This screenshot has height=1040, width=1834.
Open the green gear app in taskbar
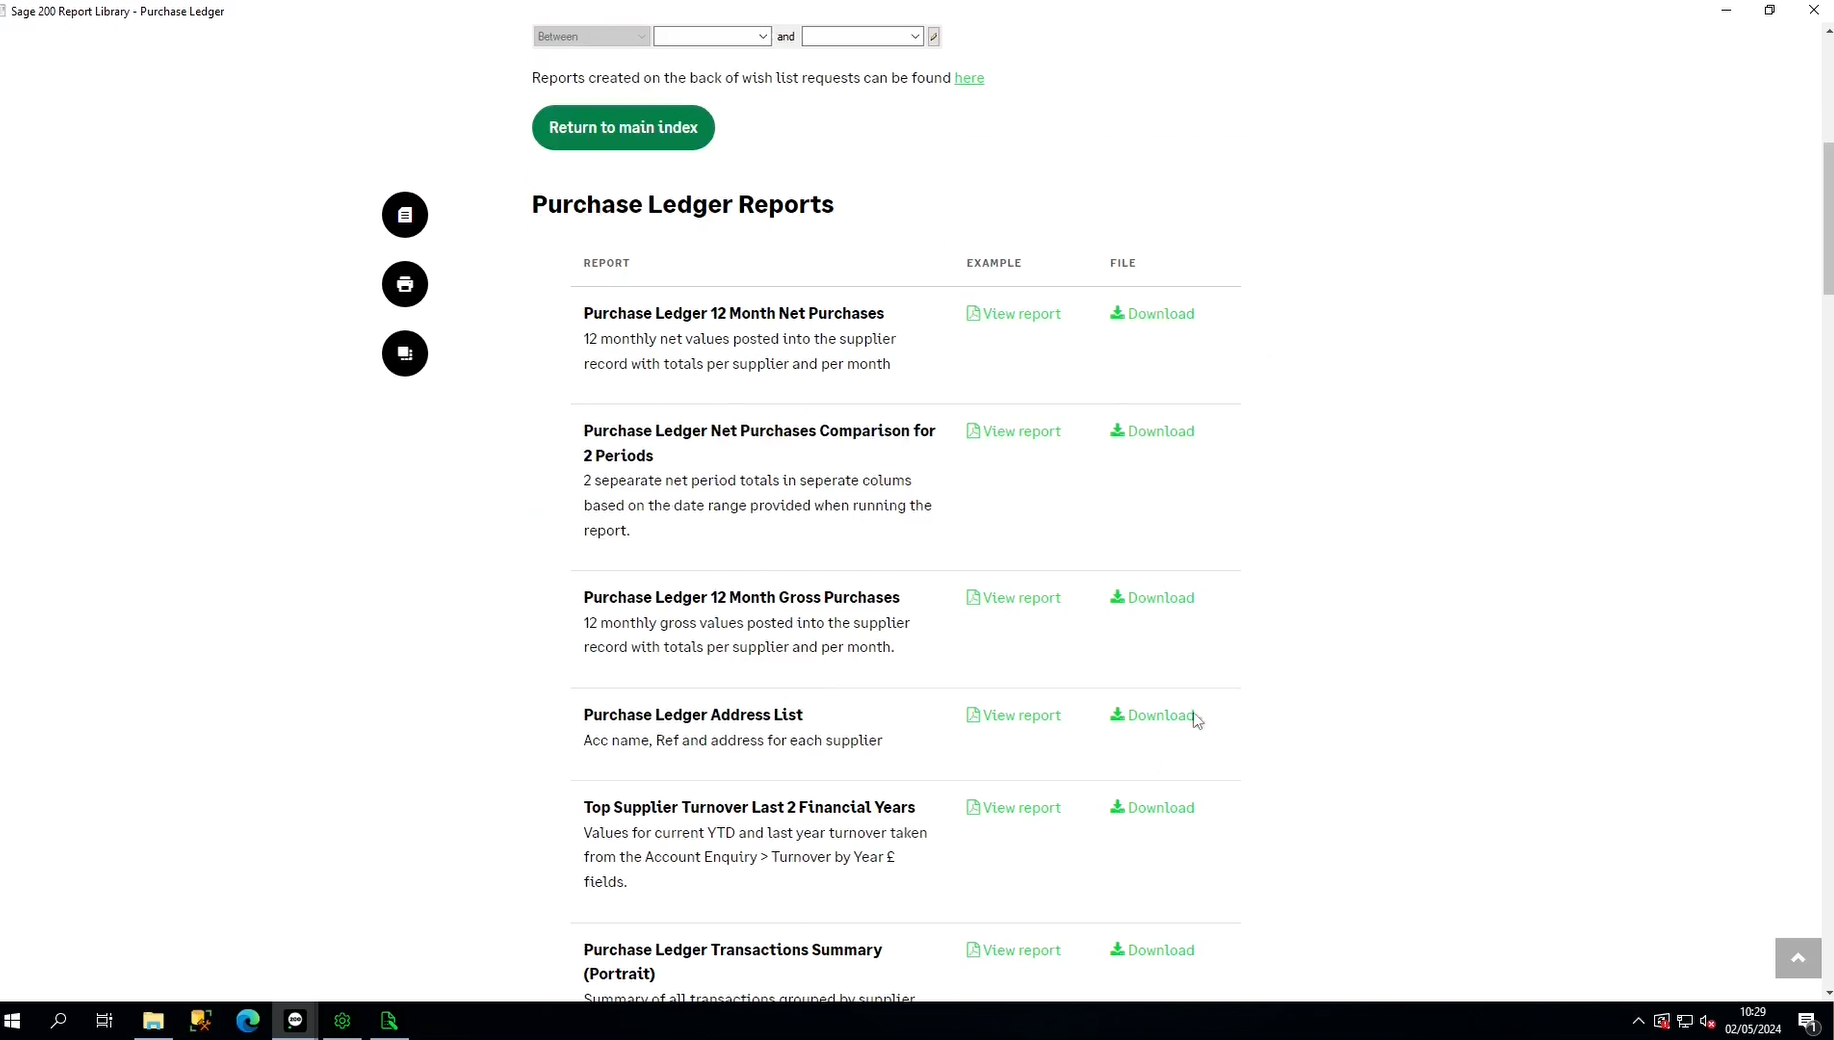point(342,1020)
